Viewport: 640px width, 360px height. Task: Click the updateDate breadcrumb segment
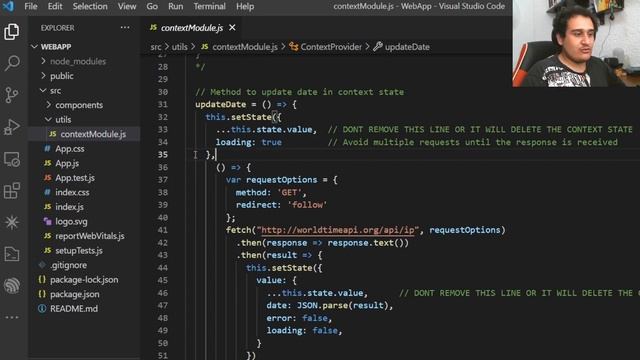tap(407, 47)
